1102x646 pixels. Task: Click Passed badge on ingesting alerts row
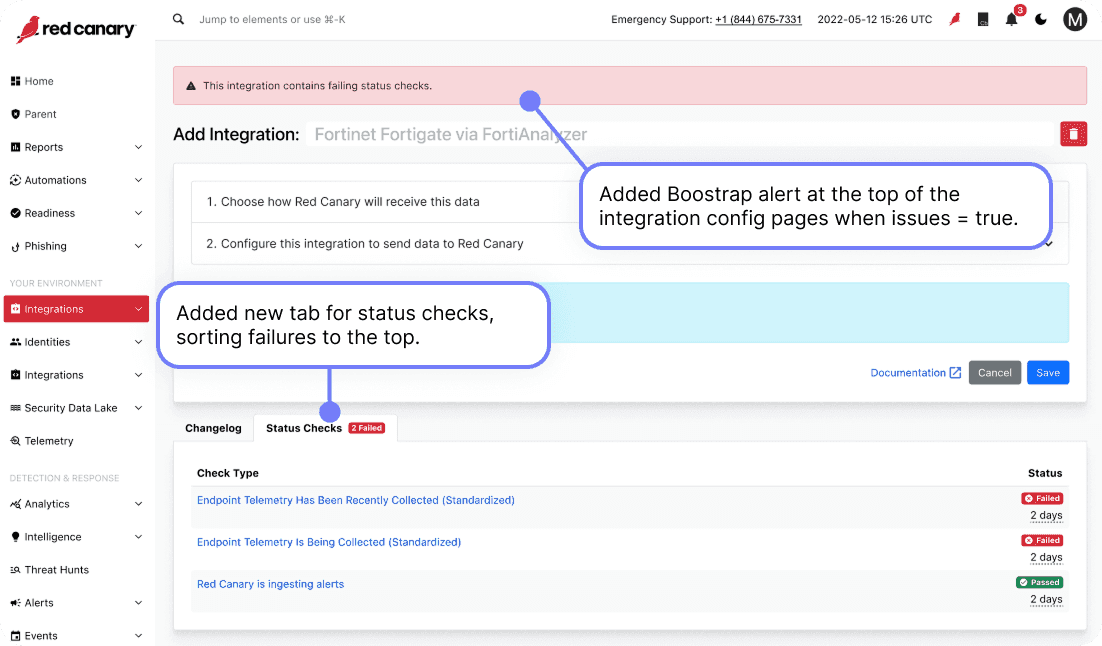pos(1039,582)
